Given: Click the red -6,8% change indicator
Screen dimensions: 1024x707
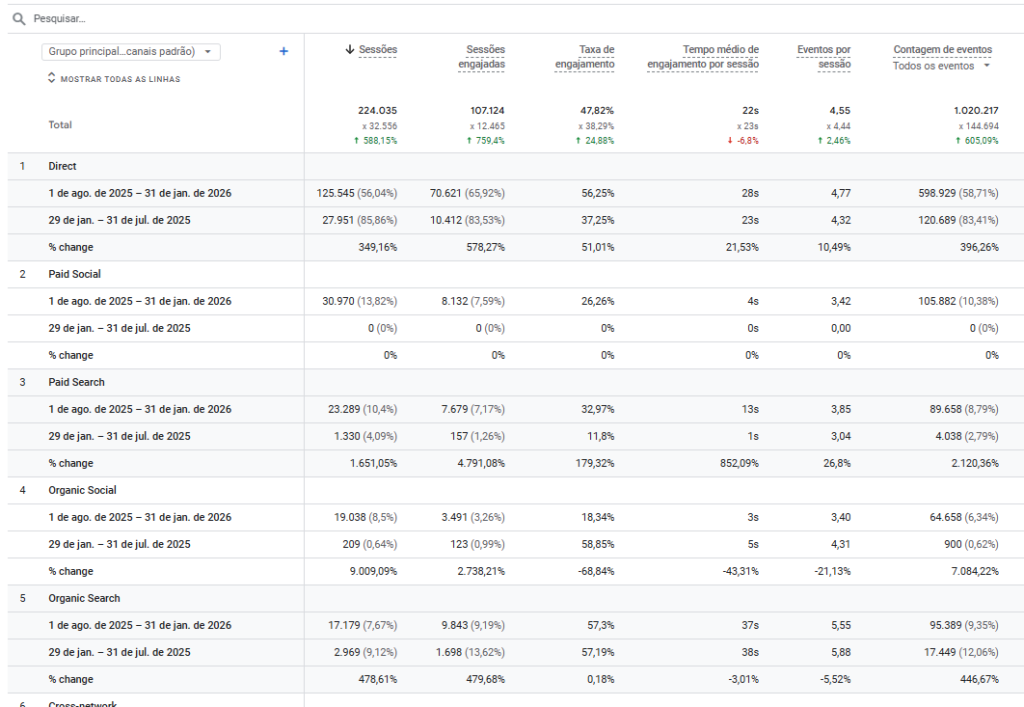Looking at the screenshot, I should point(743,141).
